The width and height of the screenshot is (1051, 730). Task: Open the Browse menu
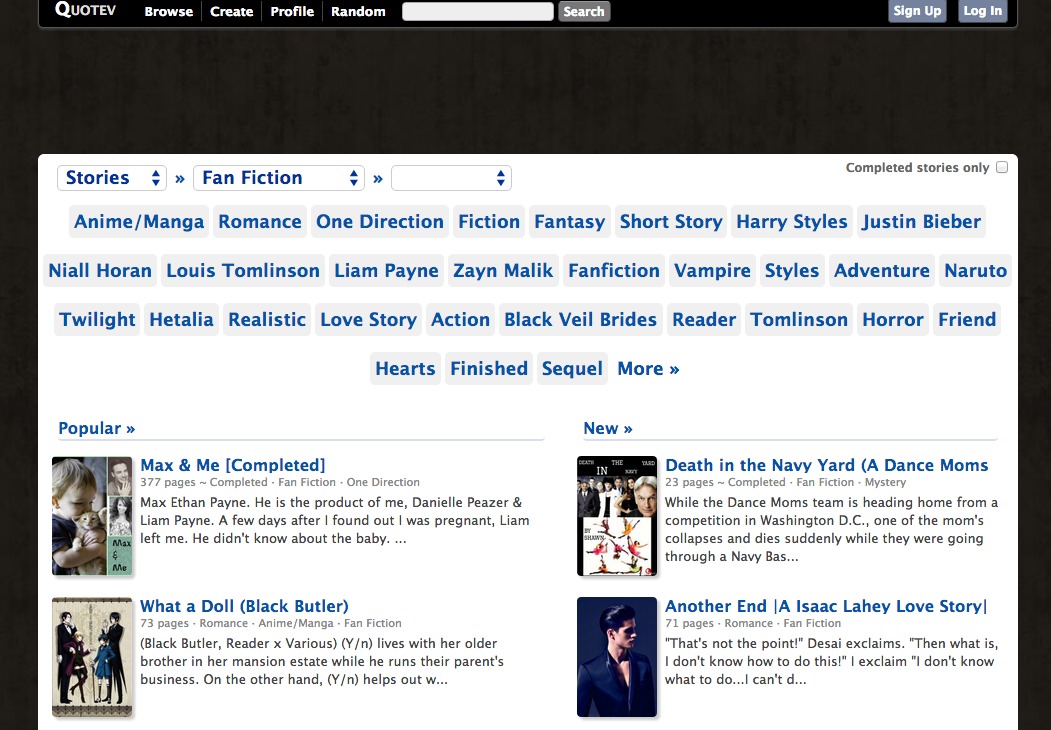pos(168,11)
